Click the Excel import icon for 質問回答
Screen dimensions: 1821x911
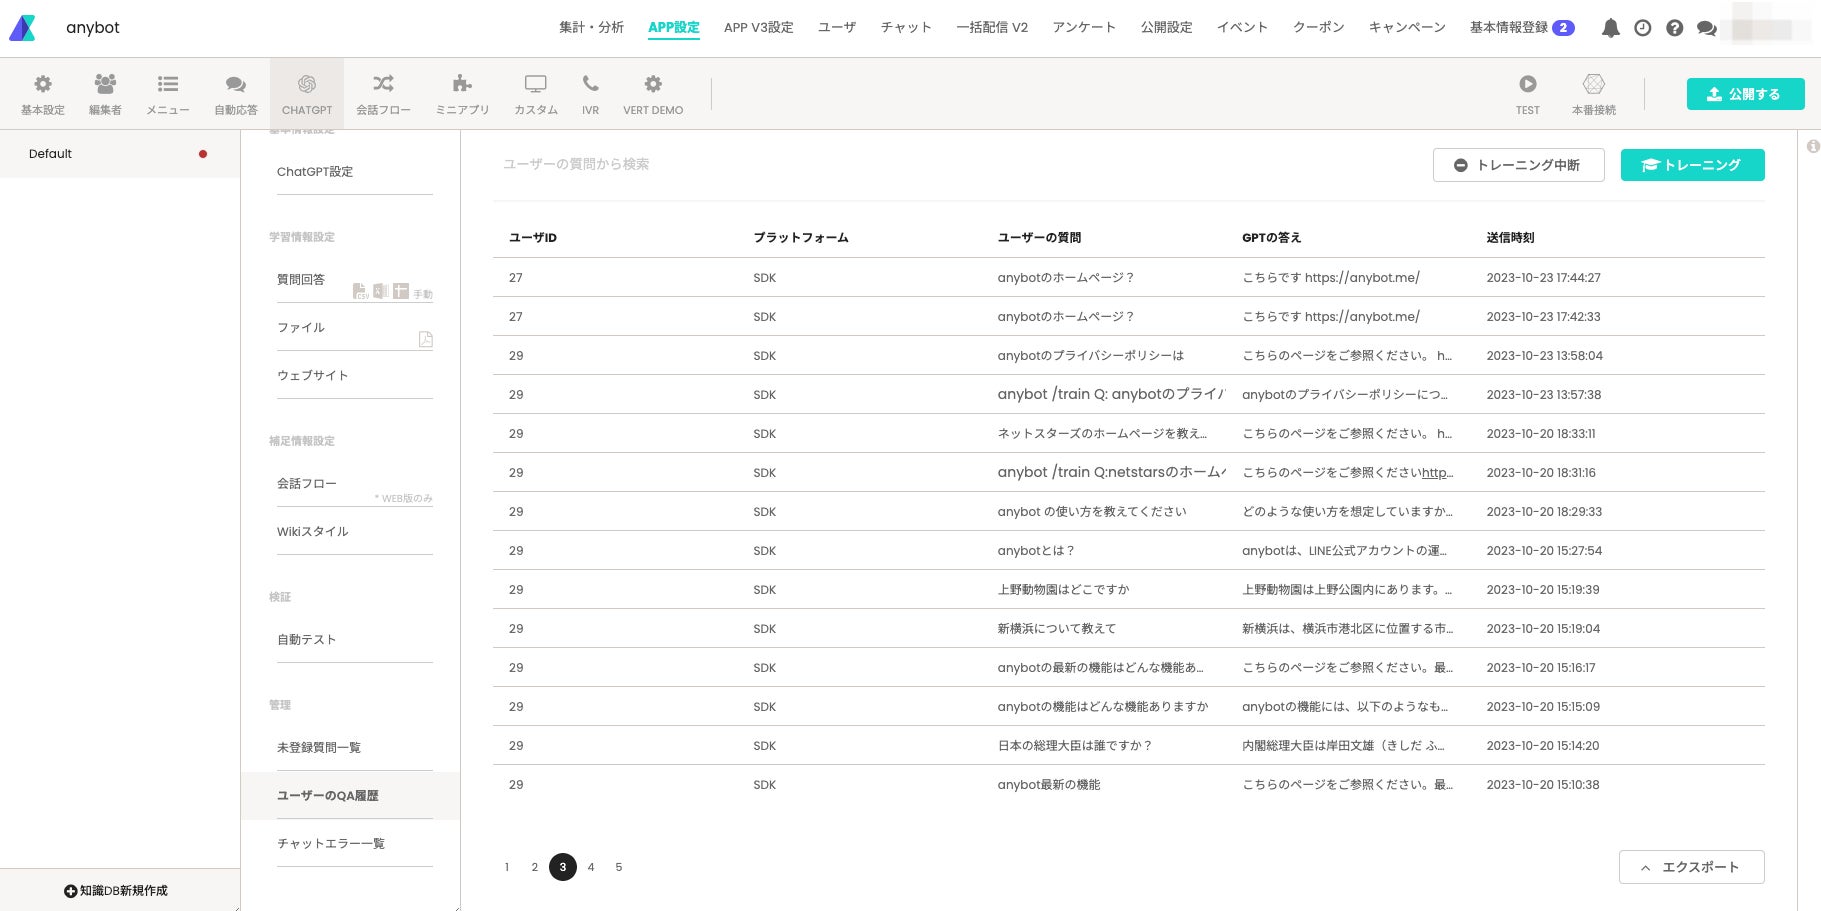click(x=381, y=291)
